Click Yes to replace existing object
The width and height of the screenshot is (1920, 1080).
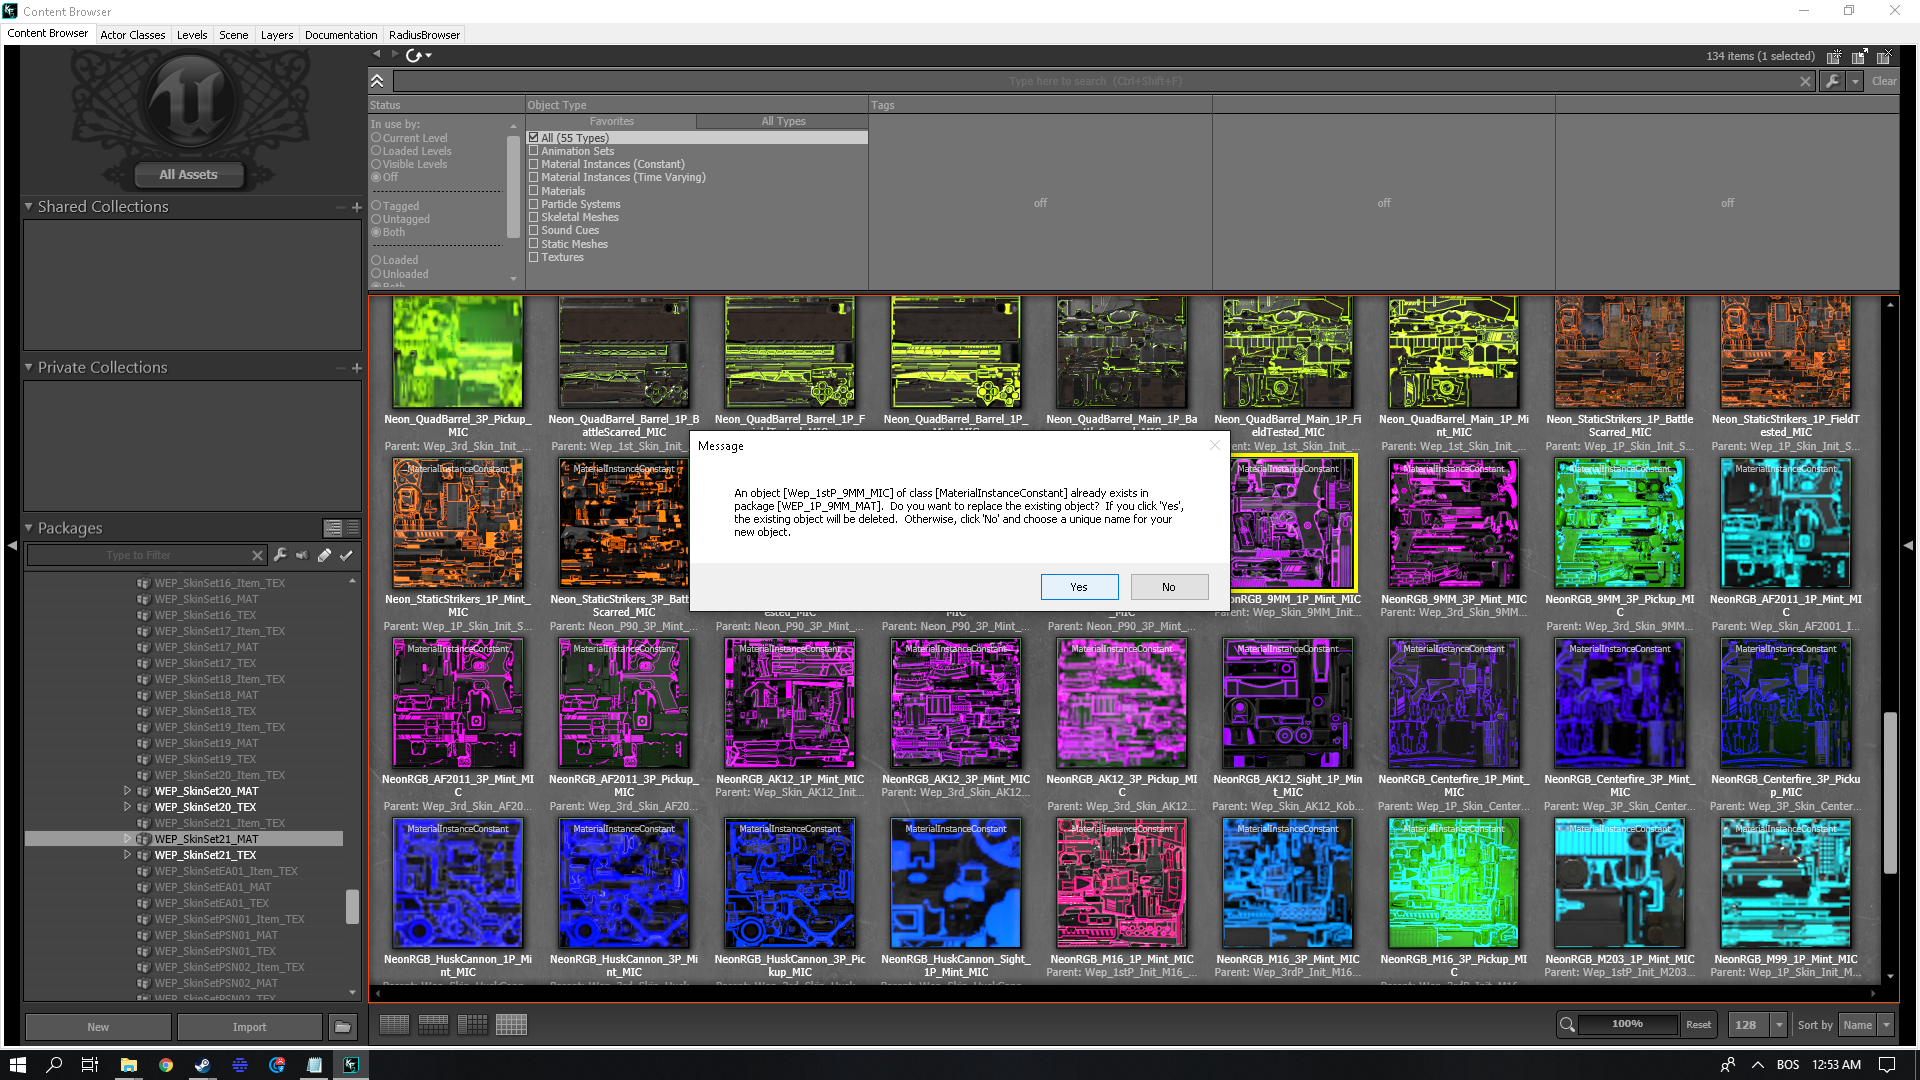pos(1079,587)
